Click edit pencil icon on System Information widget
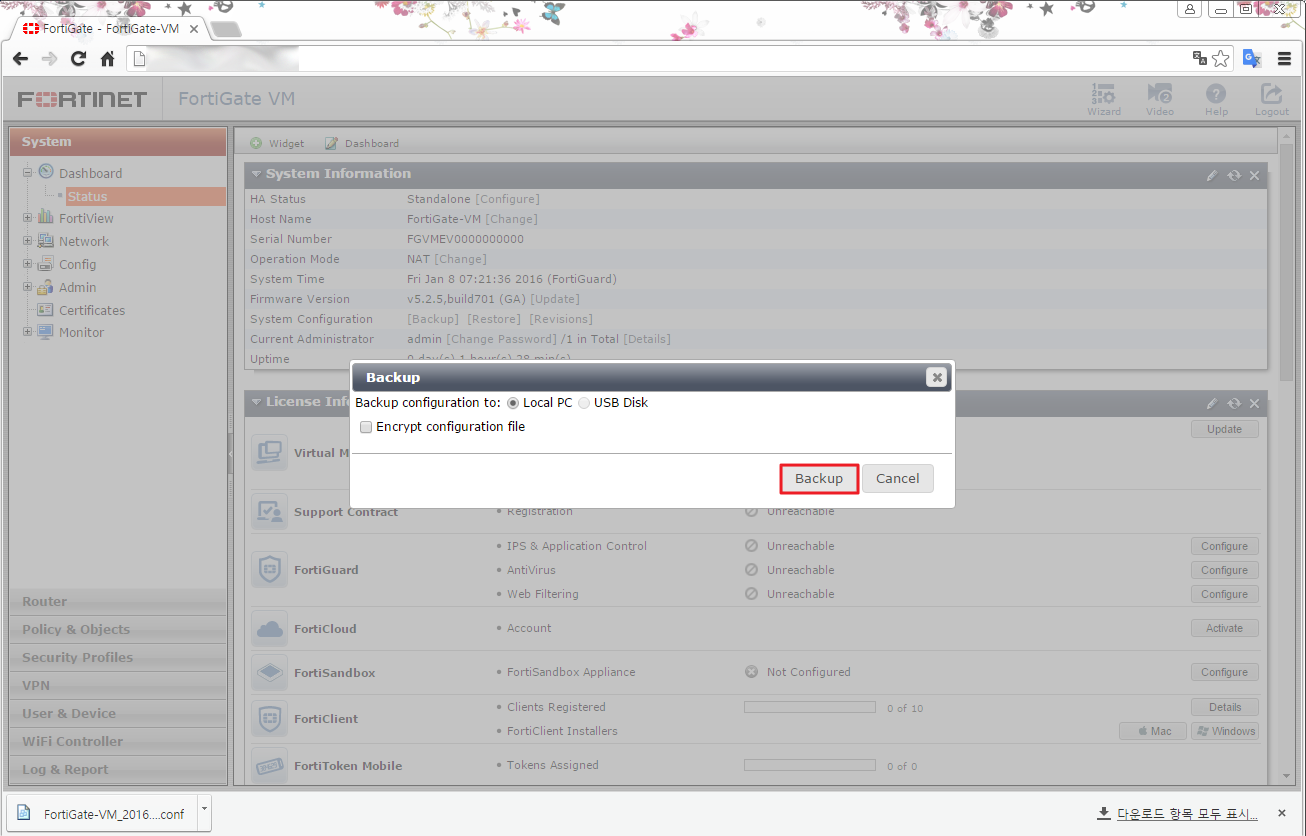The width and height of the screenshot is (1306, 836). point(1213,175)
